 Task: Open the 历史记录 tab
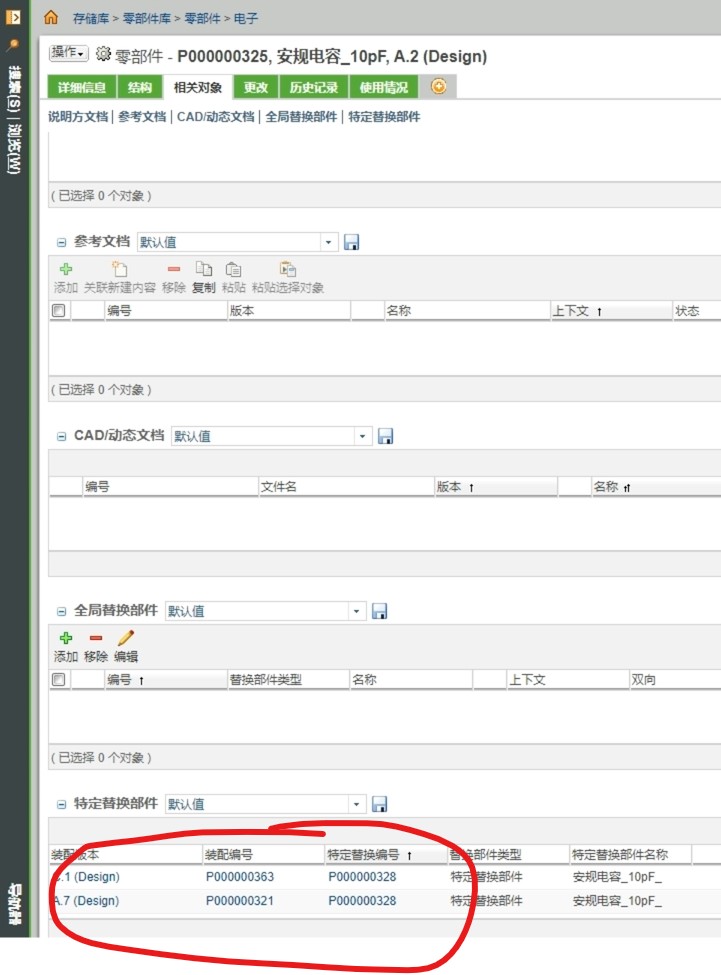click(x=314, y=87)
